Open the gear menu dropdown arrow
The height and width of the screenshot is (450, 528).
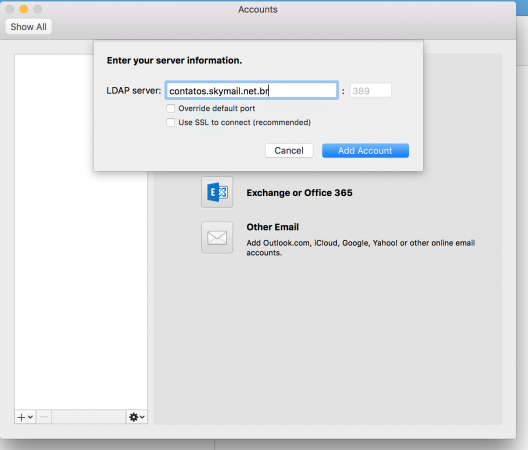pos(142,417)
